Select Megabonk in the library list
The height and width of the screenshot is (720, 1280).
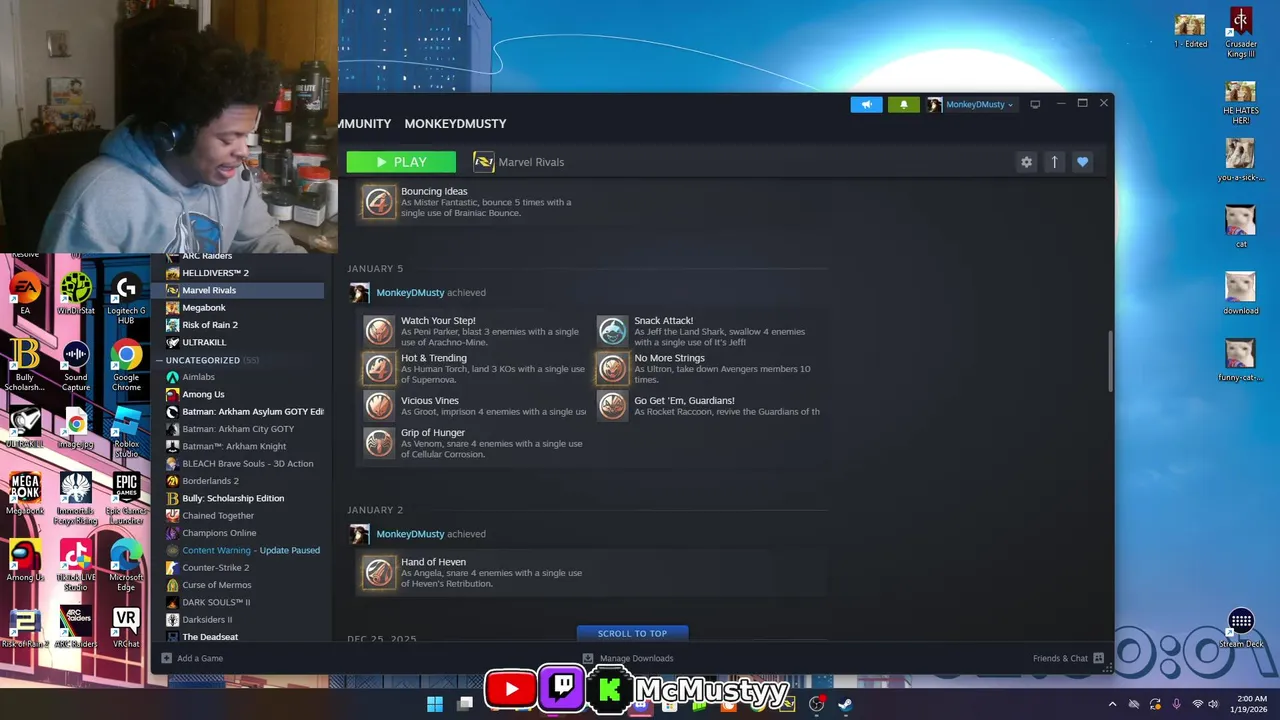(204, 308)
